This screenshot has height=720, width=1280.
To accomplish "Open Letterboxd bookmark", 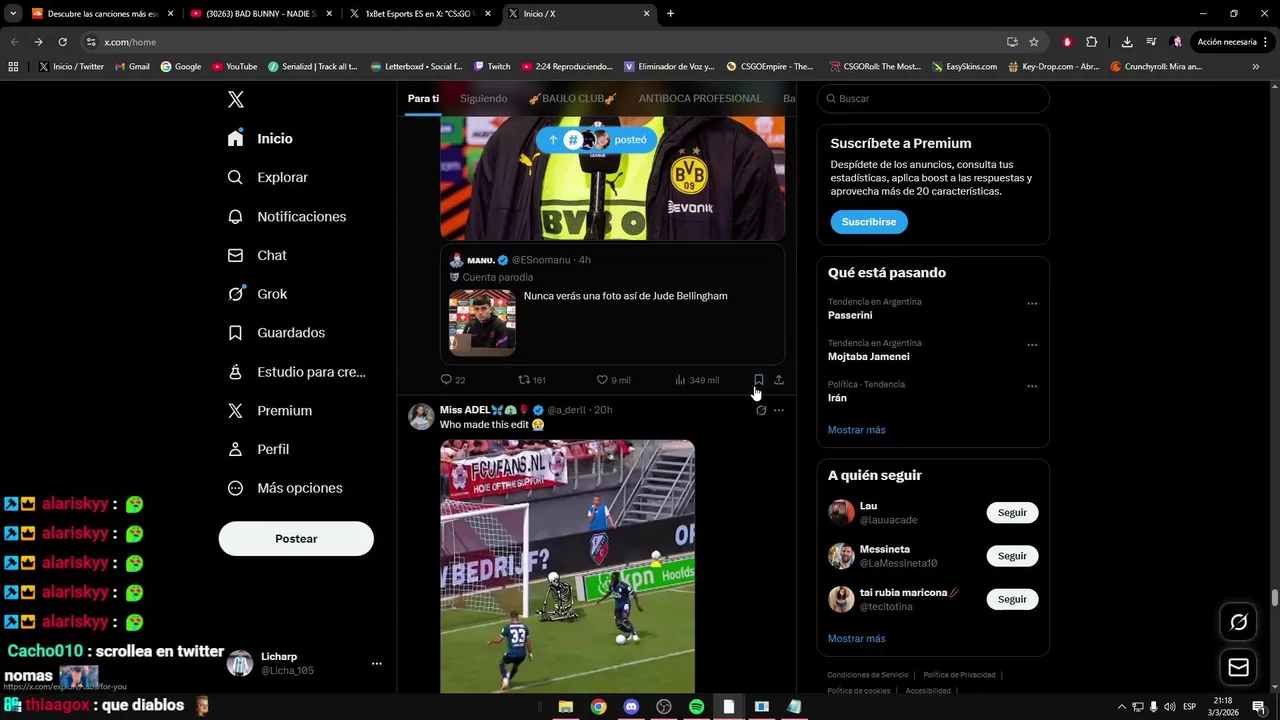I will coord(416,66).
